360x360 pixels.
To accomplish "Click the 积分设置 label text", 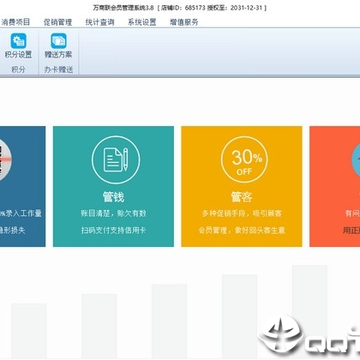I will 18,55.
